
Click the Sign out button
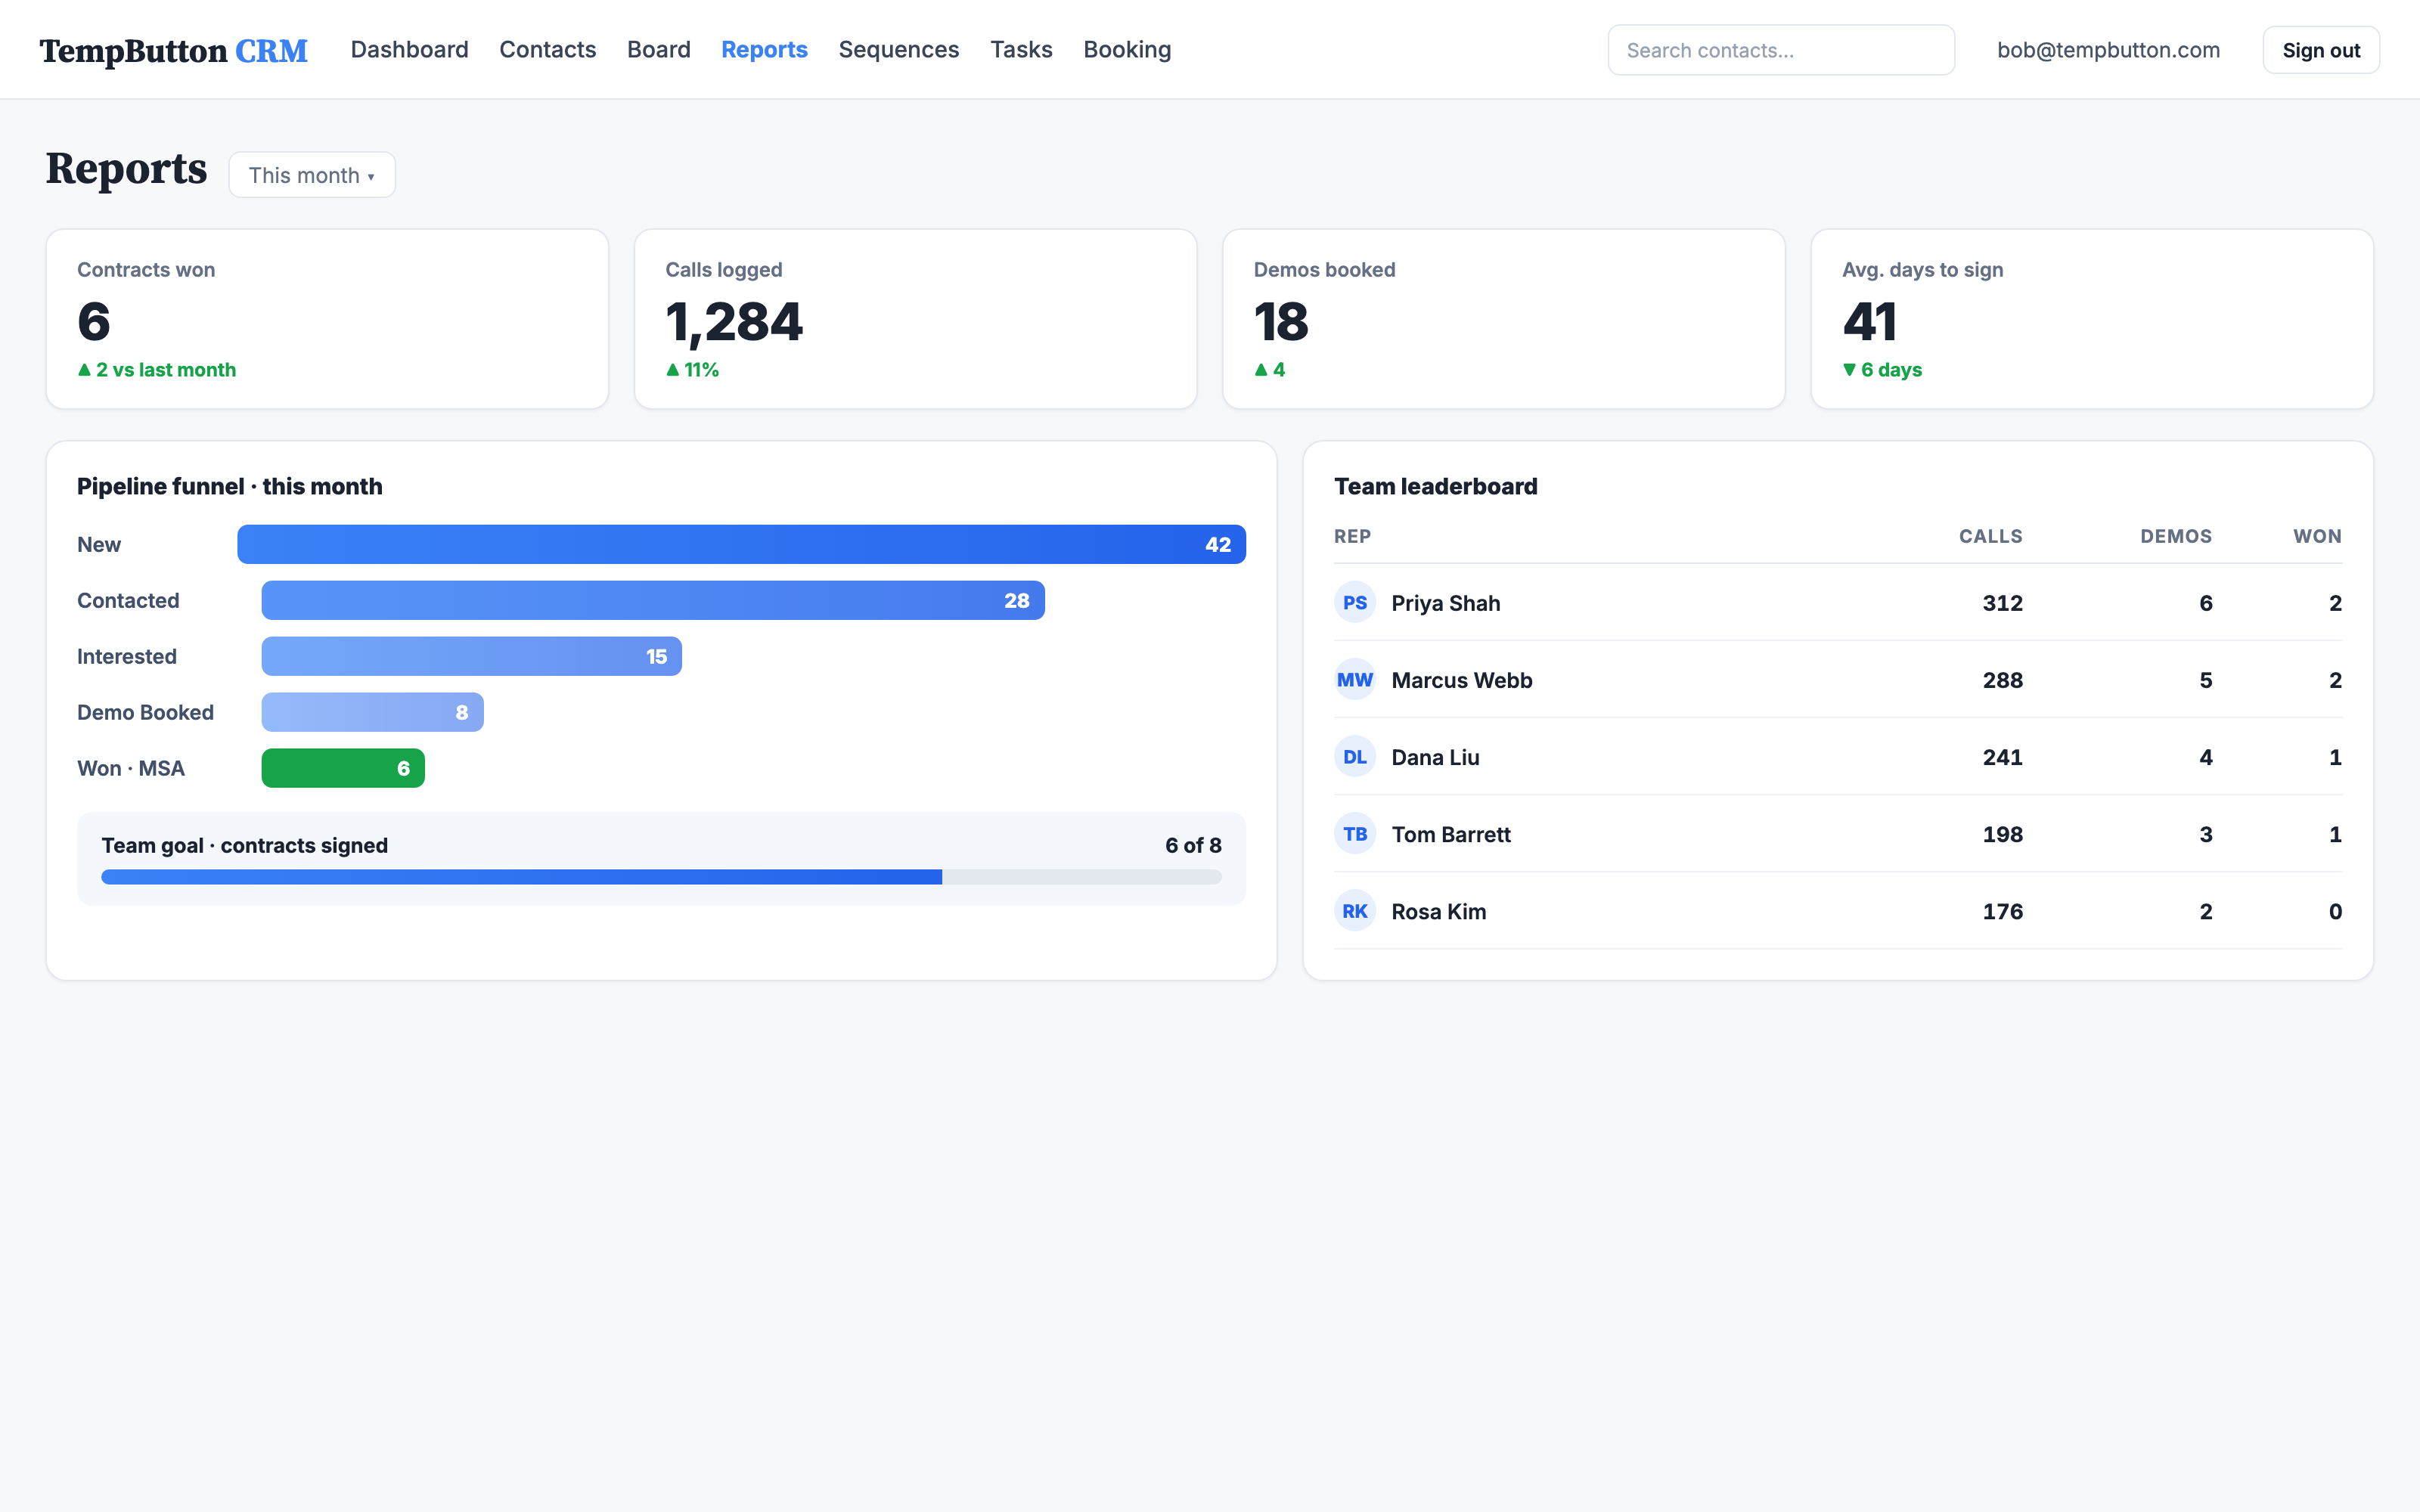tap(2321, 50)
